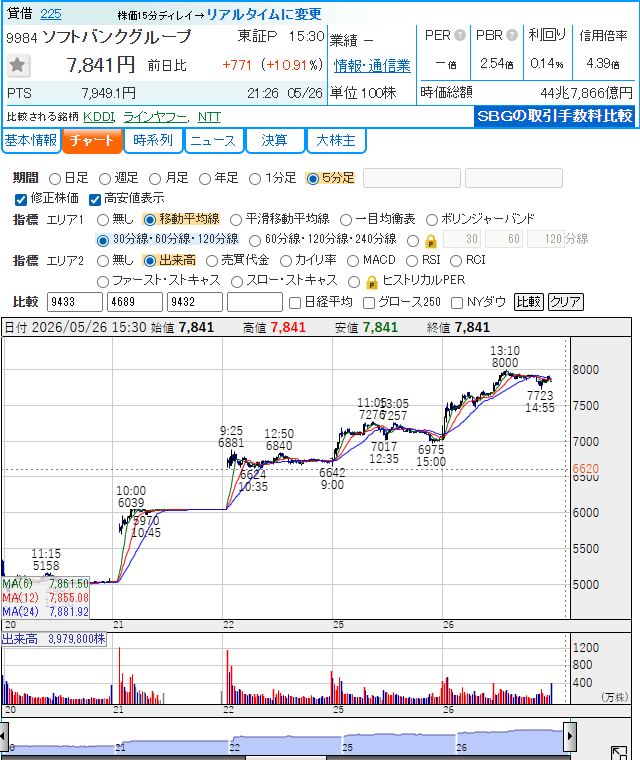Screen dimensions: 640x760
Task: Click the 比較 compare button
Action: pyautogui.click(x=528, y=302)
